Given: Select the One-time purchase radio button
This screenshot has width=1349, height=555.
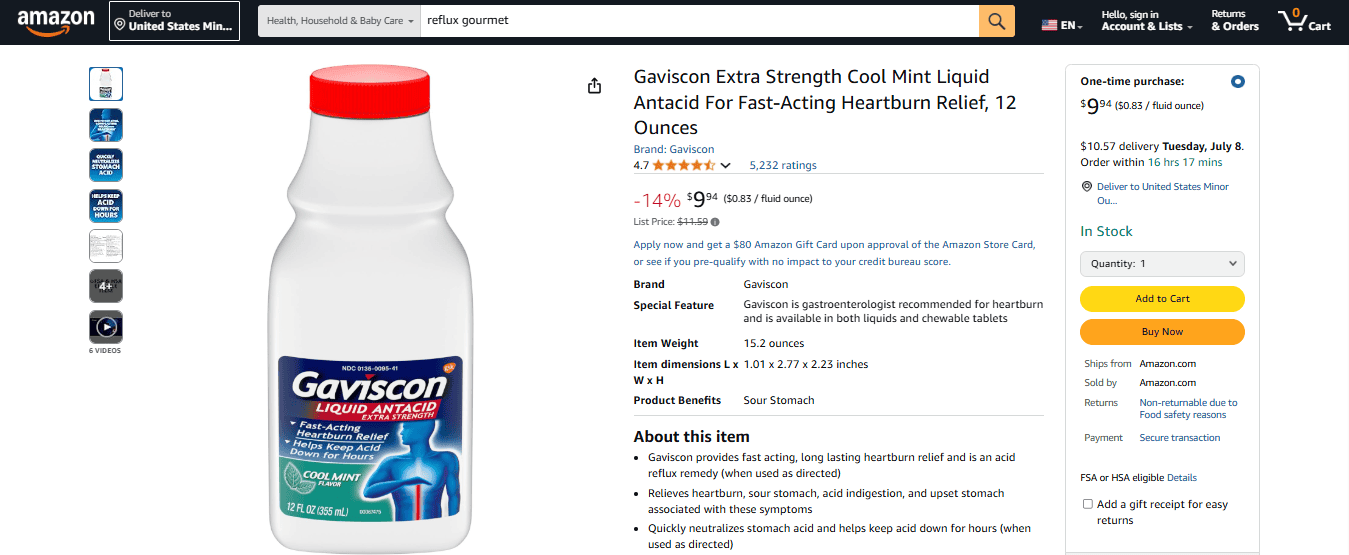Looking at the screenshot, I should pyautogui.click(x=1238, y=82).
